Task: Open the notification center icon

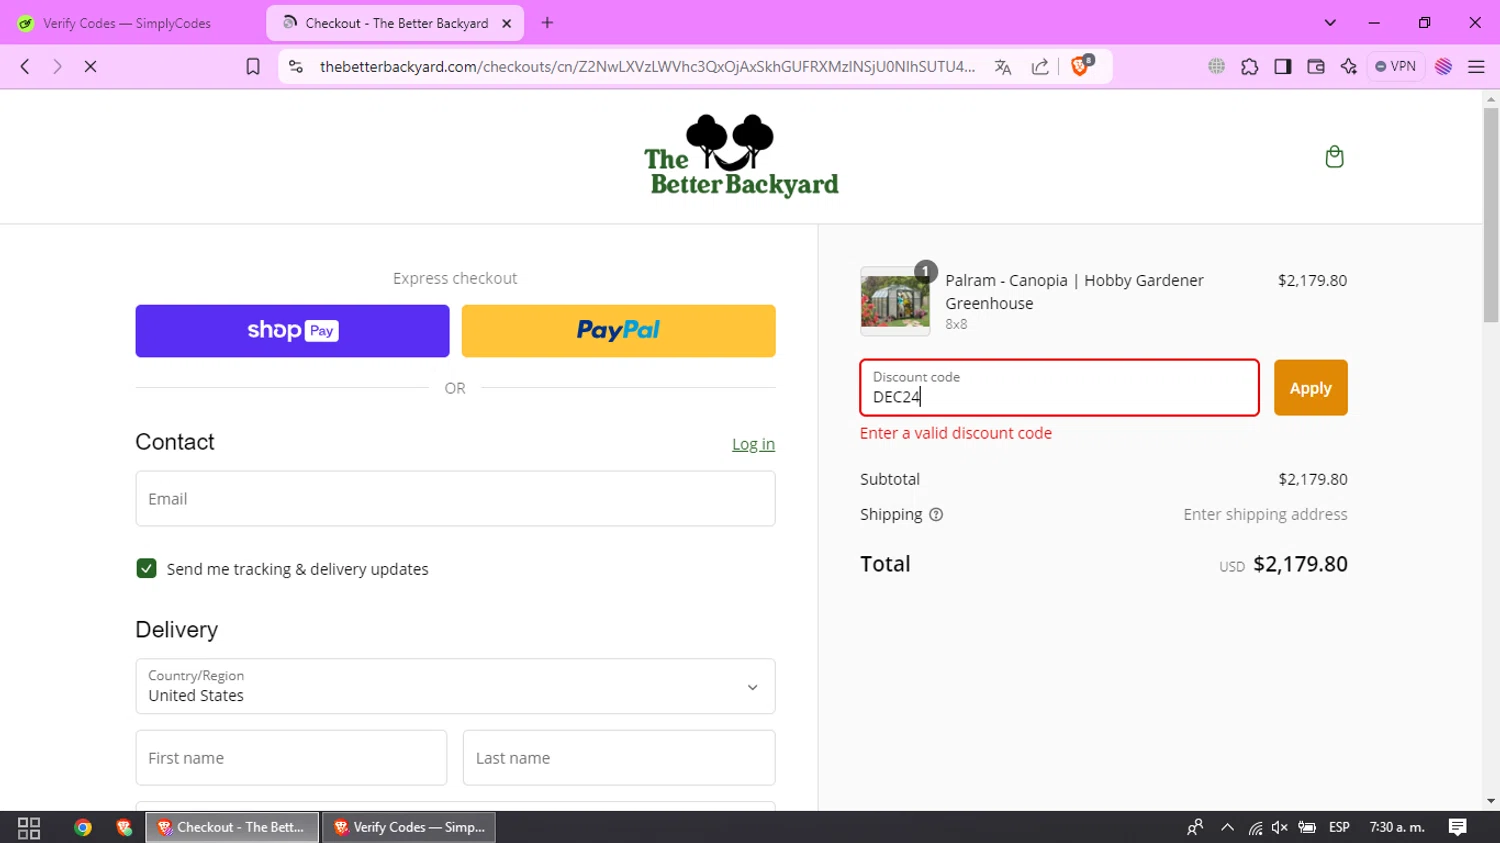Action: coord(1458,828)
